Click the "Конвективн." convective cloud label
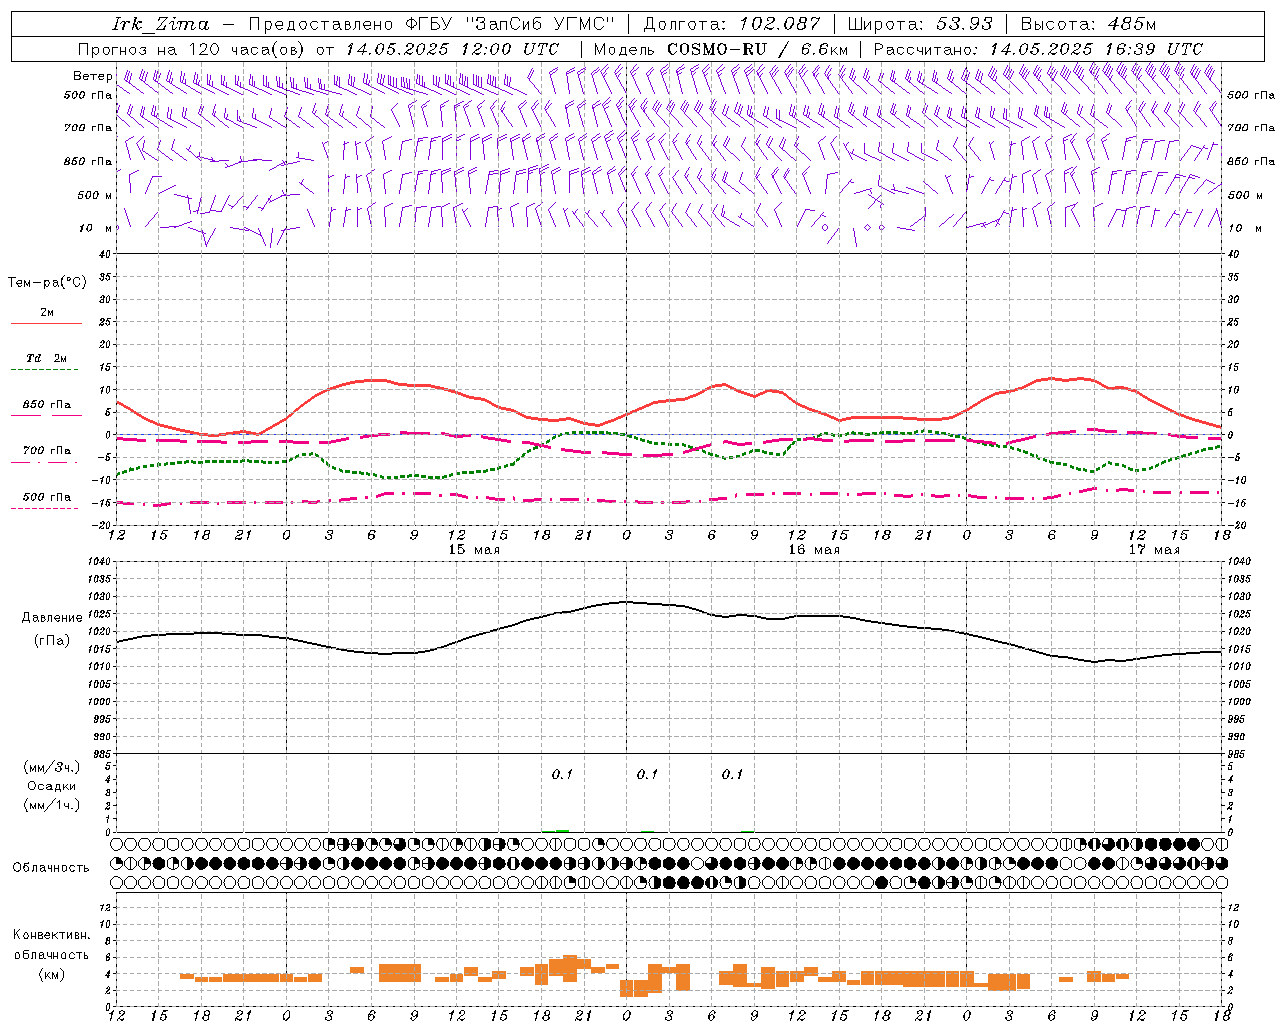 52,935
